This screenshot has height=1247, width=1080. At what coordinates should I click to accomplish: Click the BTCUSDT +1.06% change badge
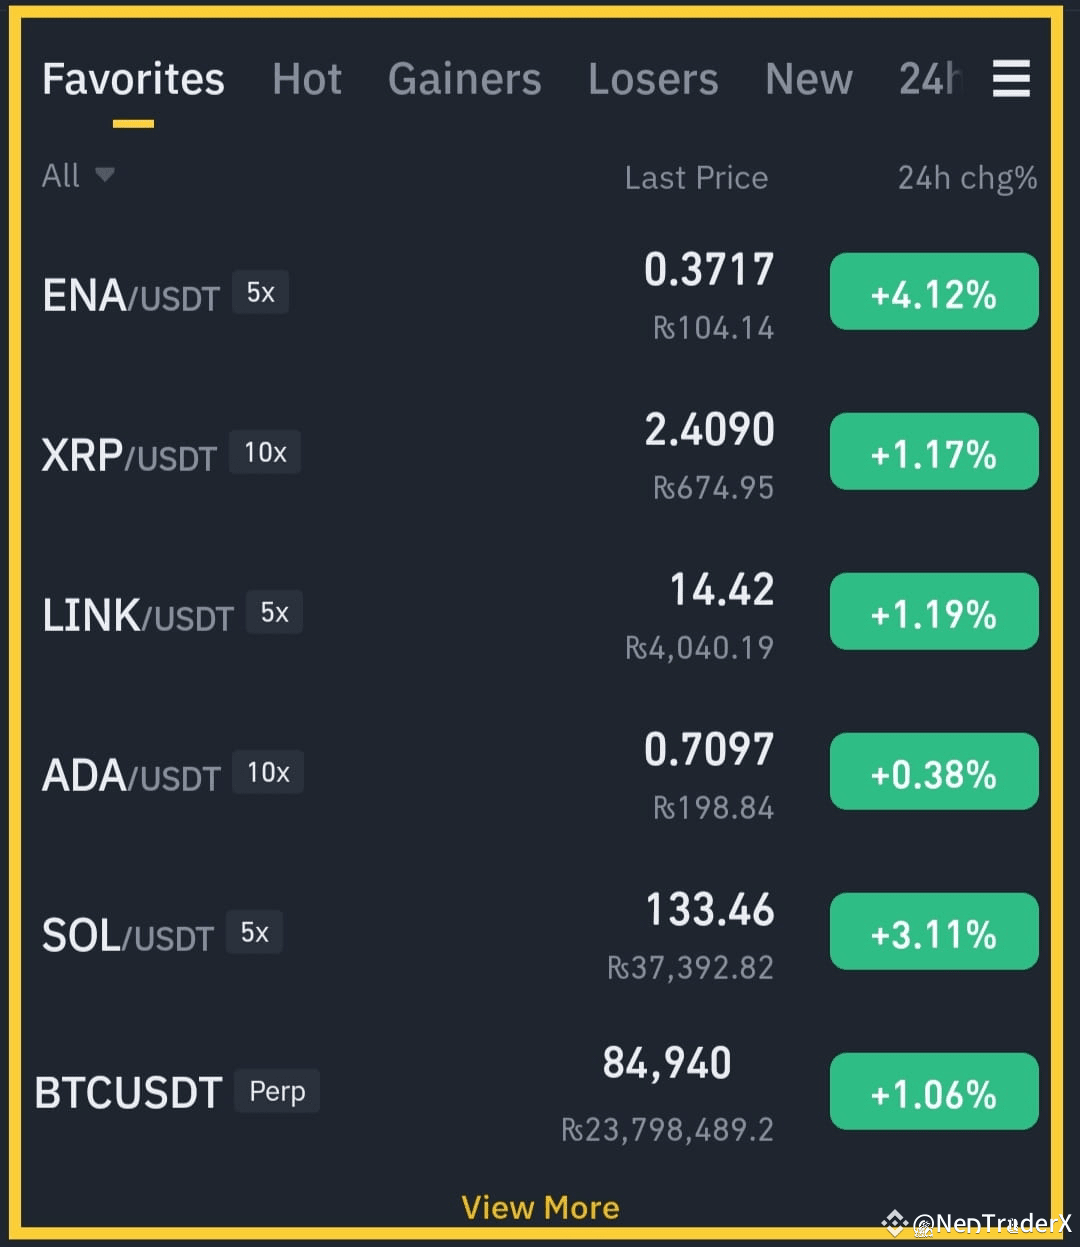[x=934, y=1092]
